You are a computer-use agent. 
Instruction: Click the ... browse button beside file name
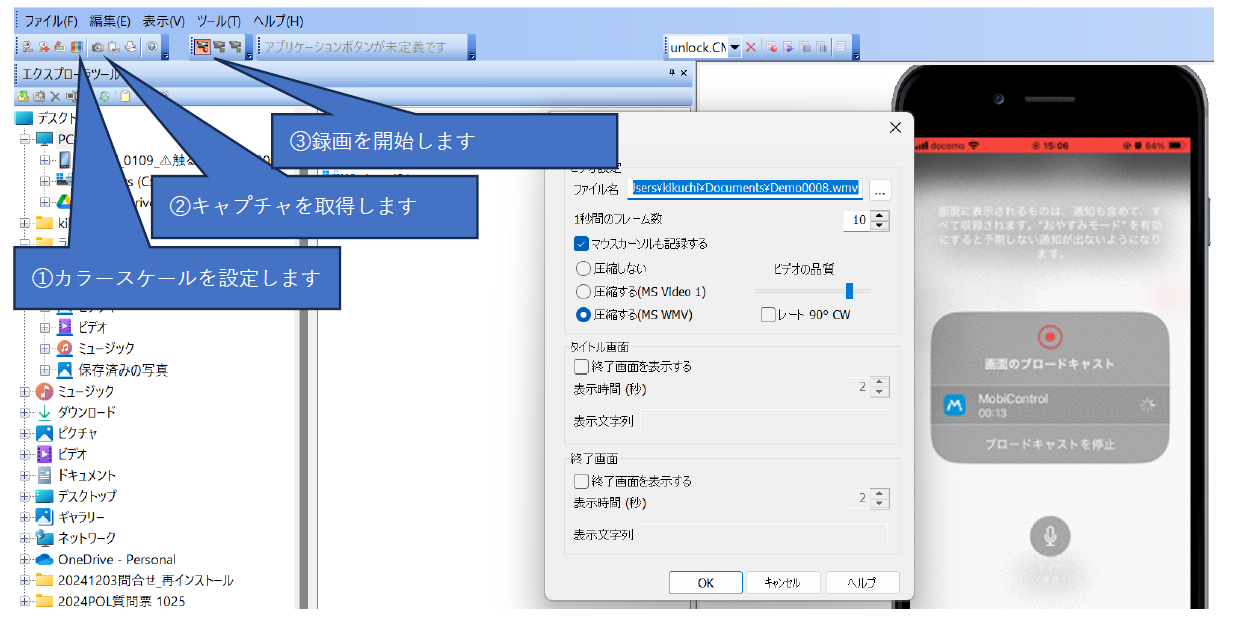click(880, 189)
